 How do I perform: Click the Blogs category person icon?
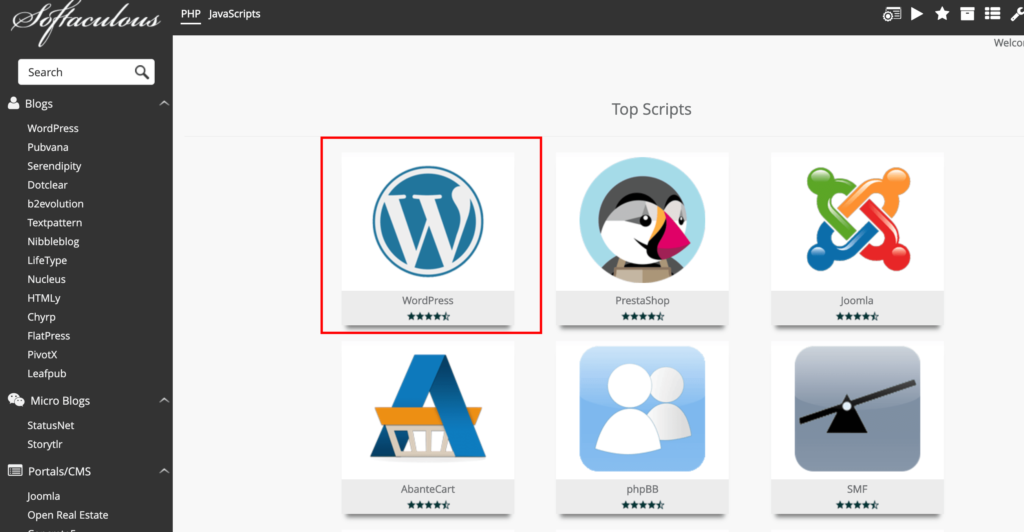[13, 102]
